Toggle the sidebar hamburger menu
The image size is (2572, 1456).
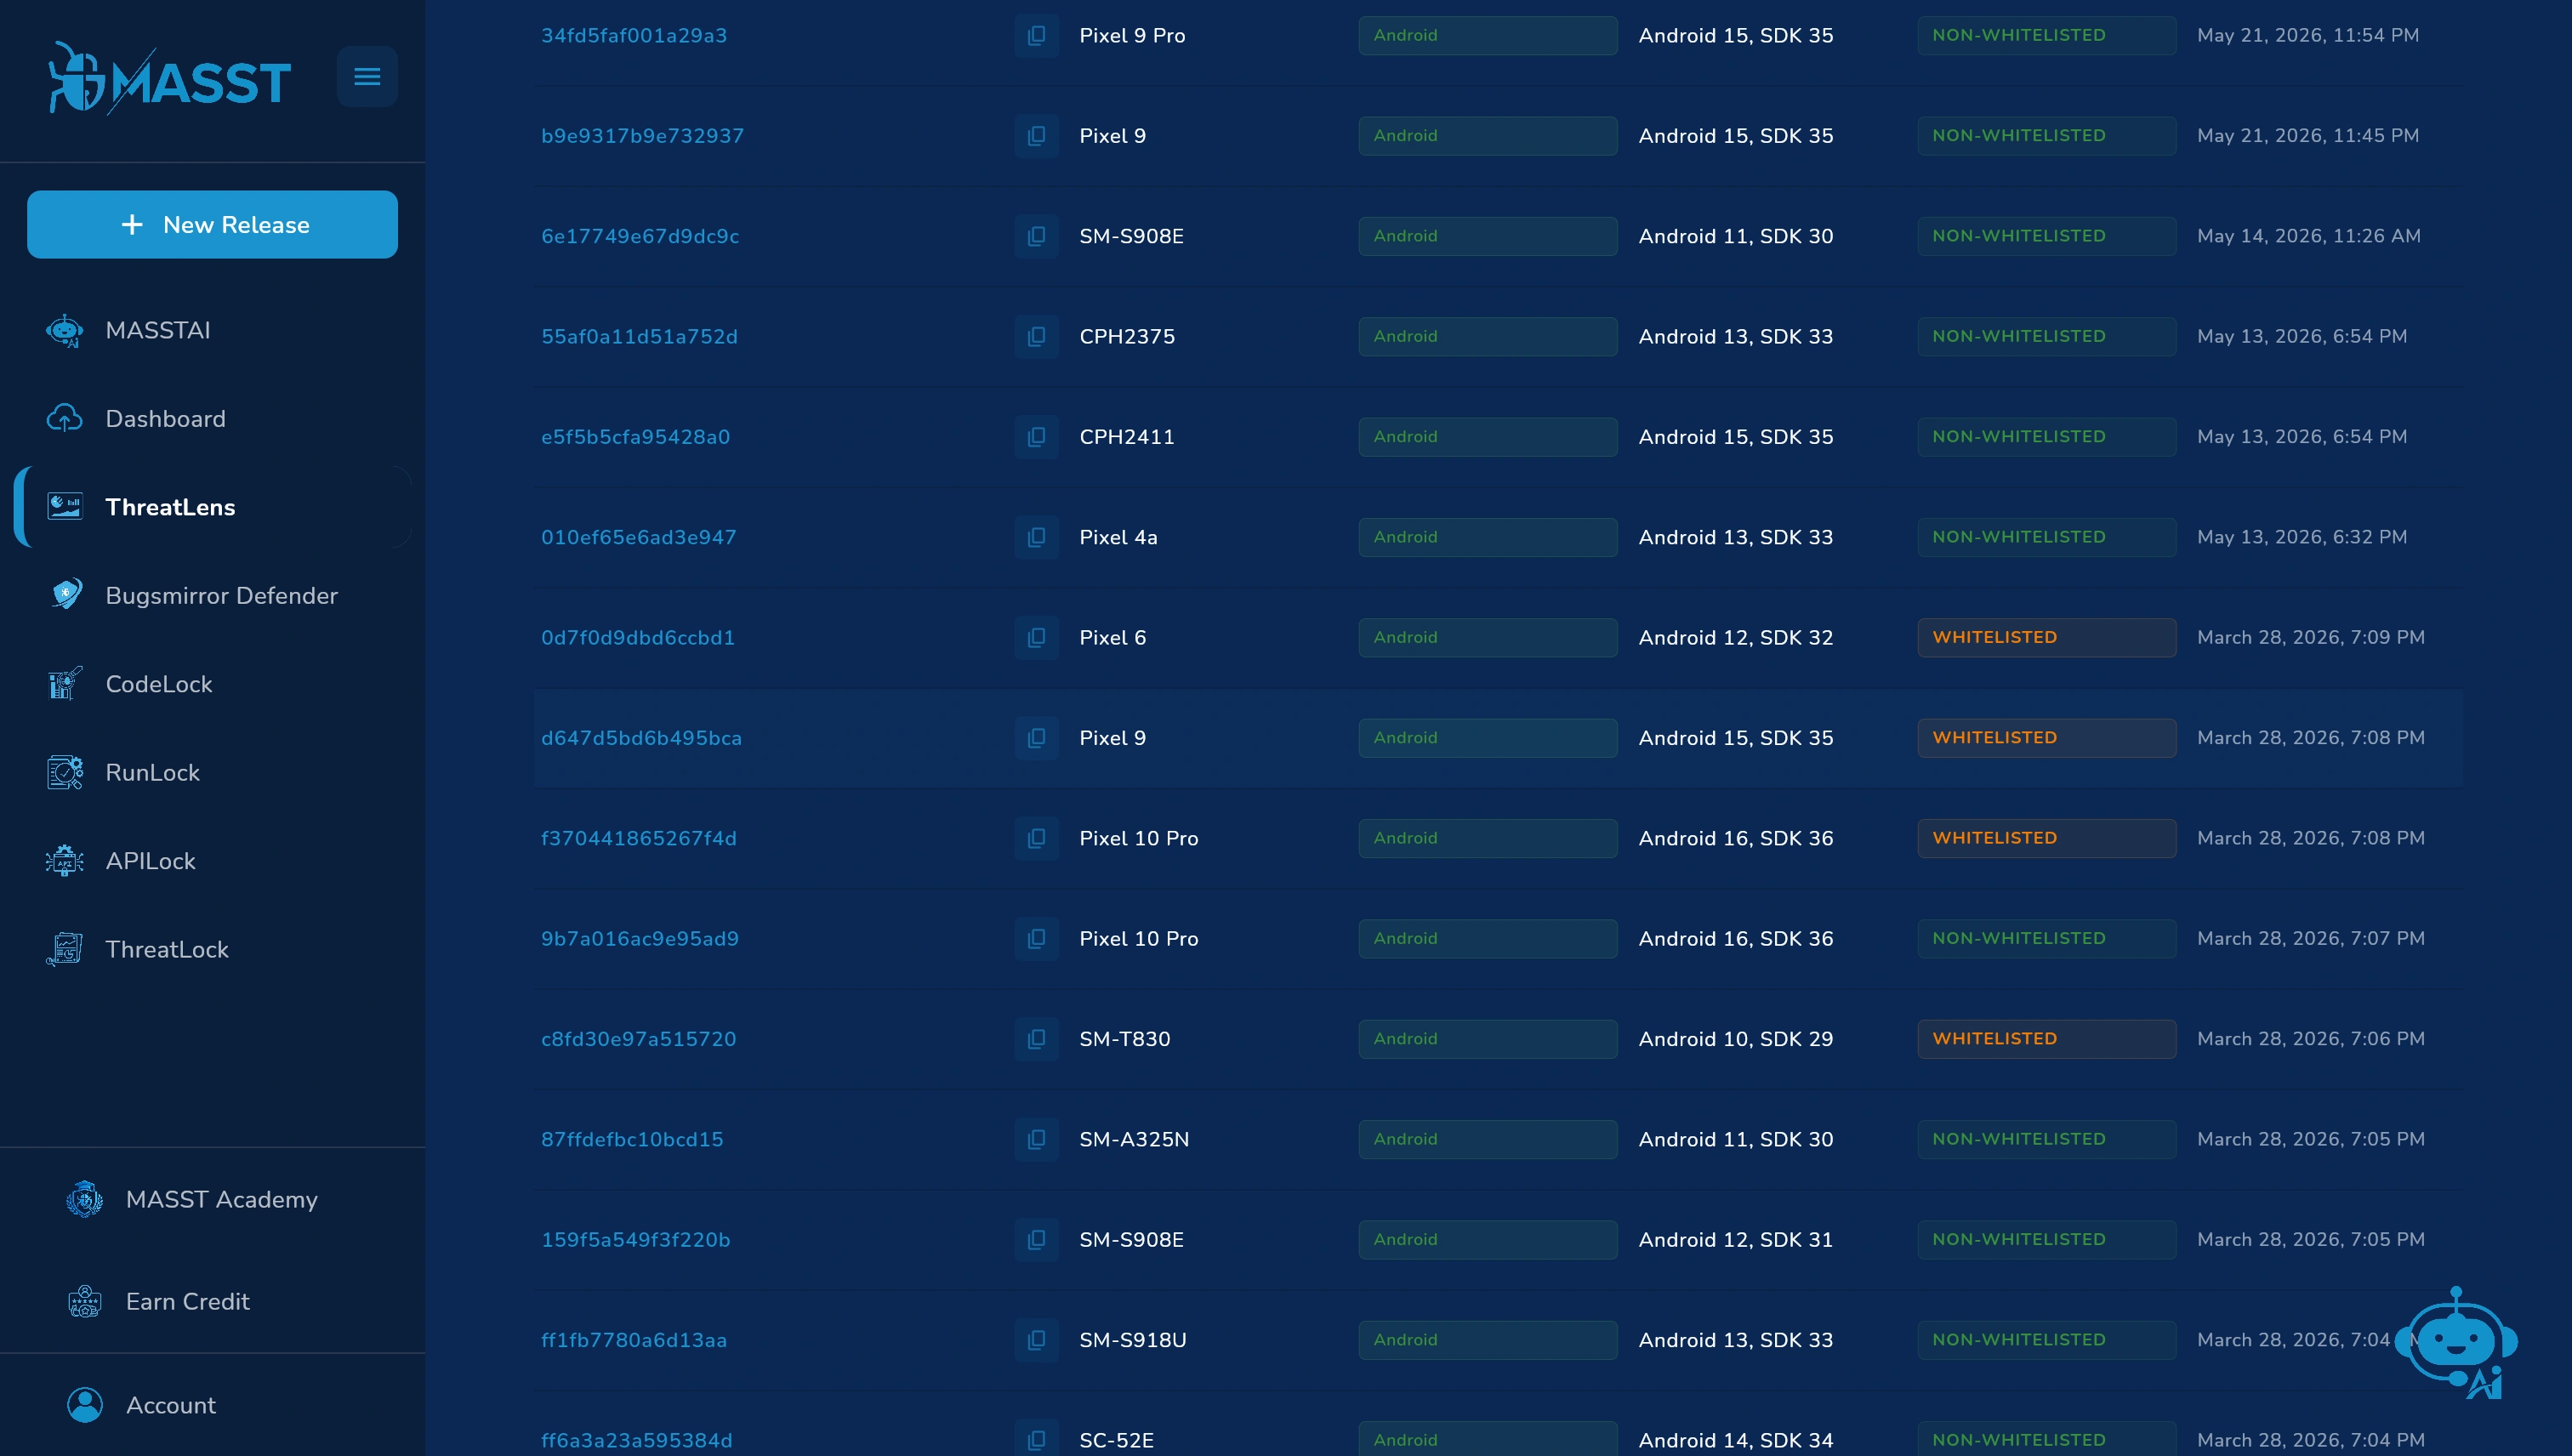coord(367,77)
